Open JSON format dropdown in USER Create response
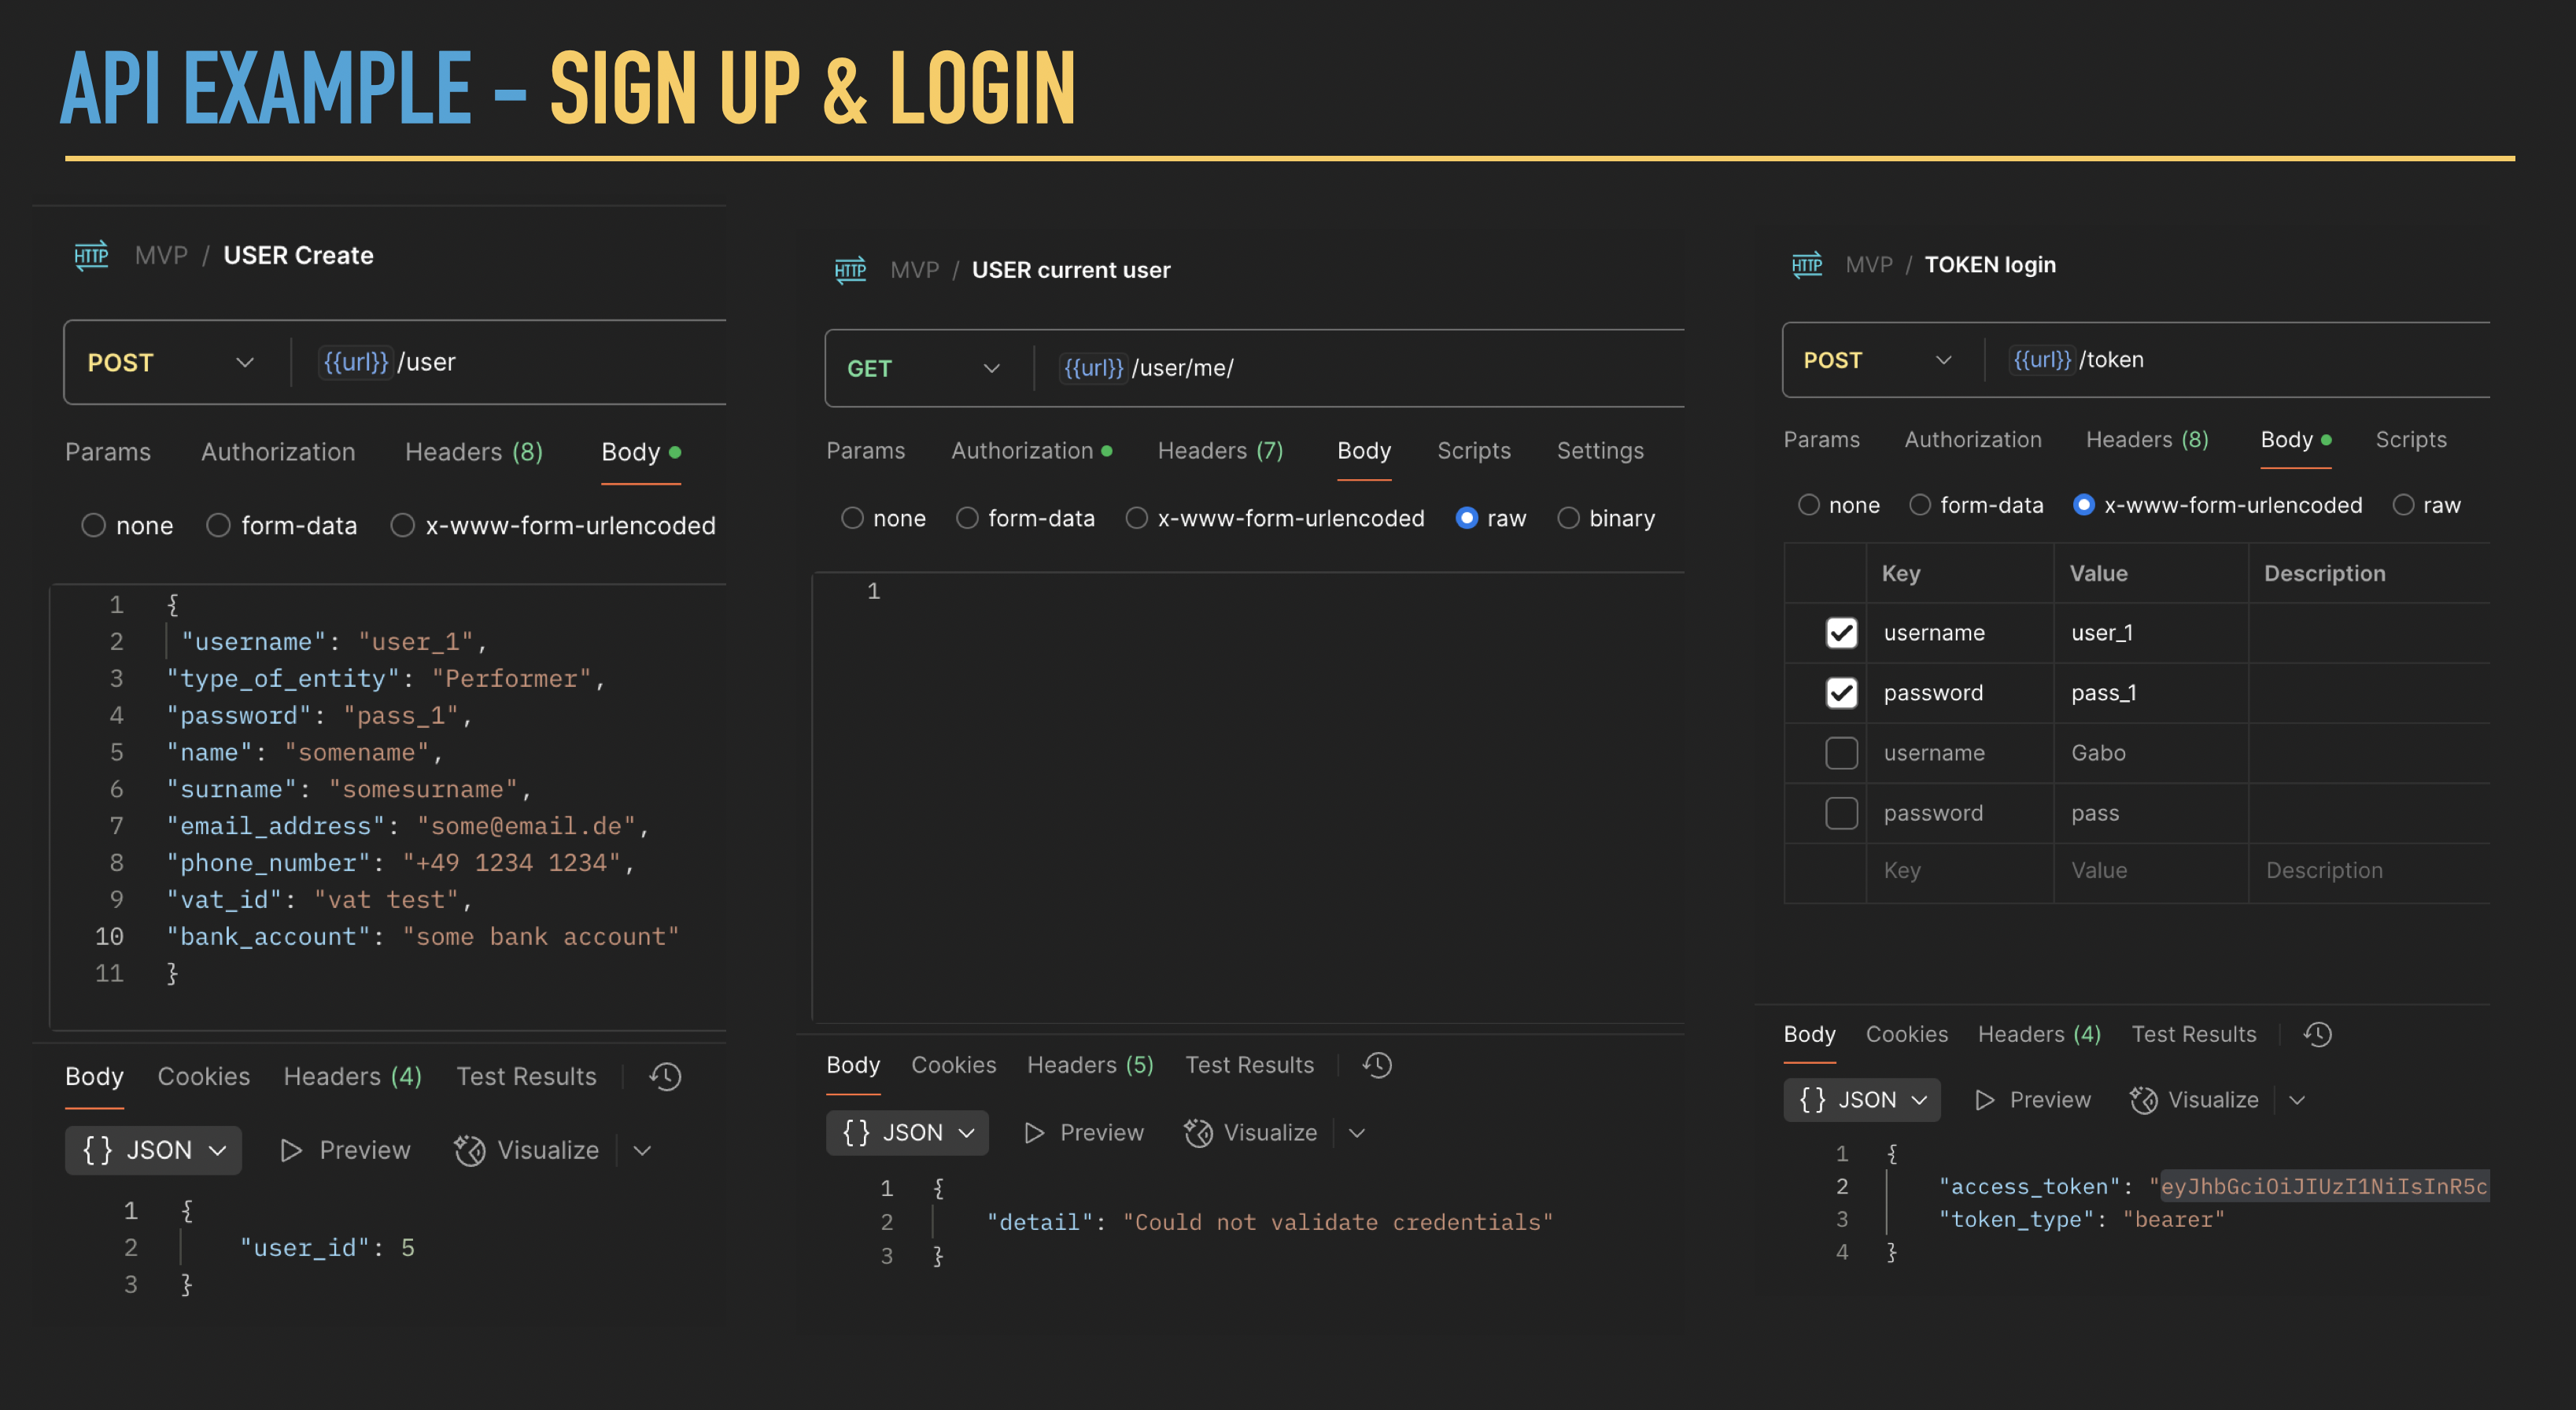This screenshot has width=2576, height=1410. click(153, 1150)
